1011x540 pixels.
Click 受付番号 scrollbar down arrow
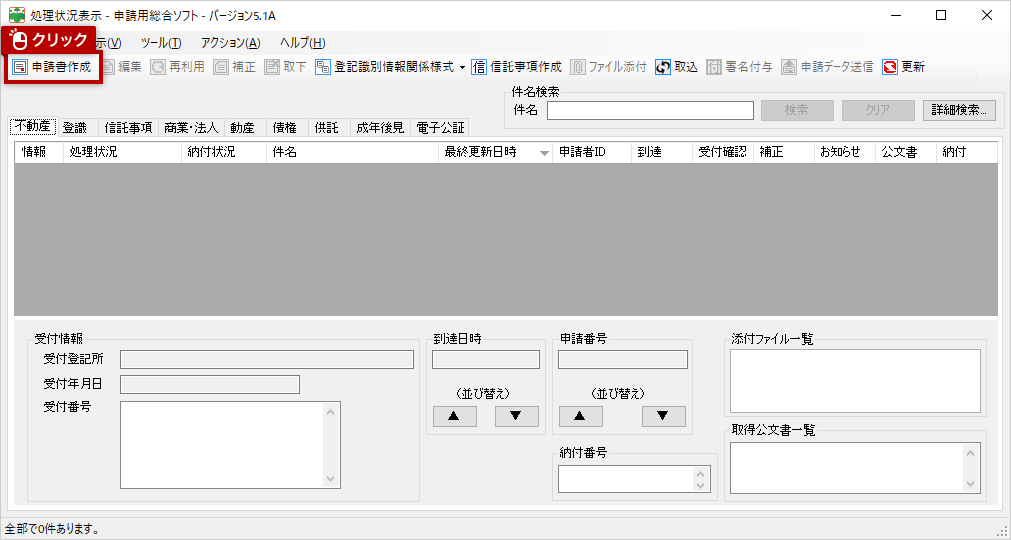[331, 479]
